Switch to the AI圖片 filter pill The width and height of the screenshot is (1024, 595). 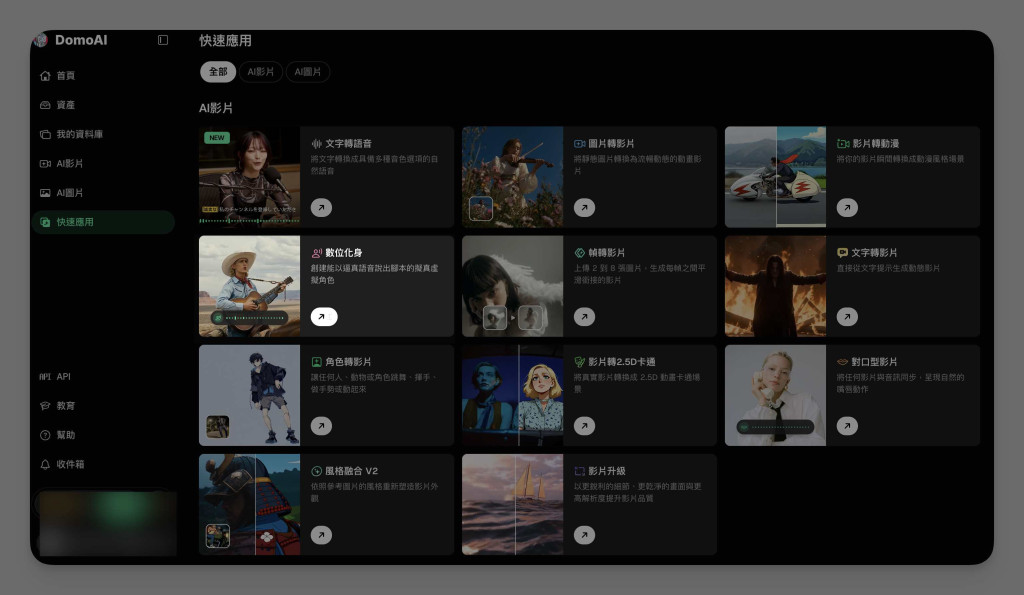pyautogui.click(x=308, y=72)
